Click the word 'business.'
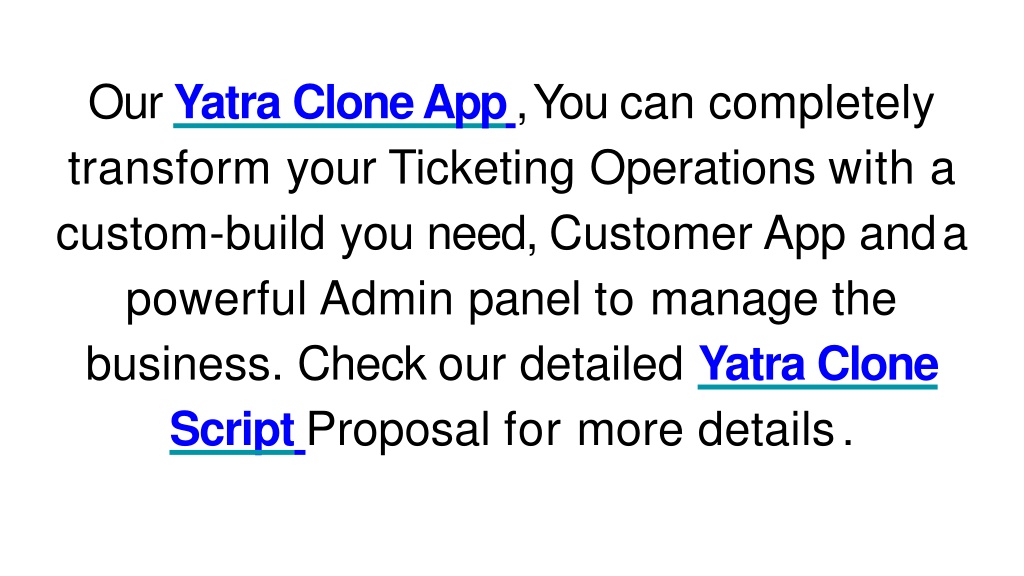This screenshot has height=576, width=1024. (184, 364)
